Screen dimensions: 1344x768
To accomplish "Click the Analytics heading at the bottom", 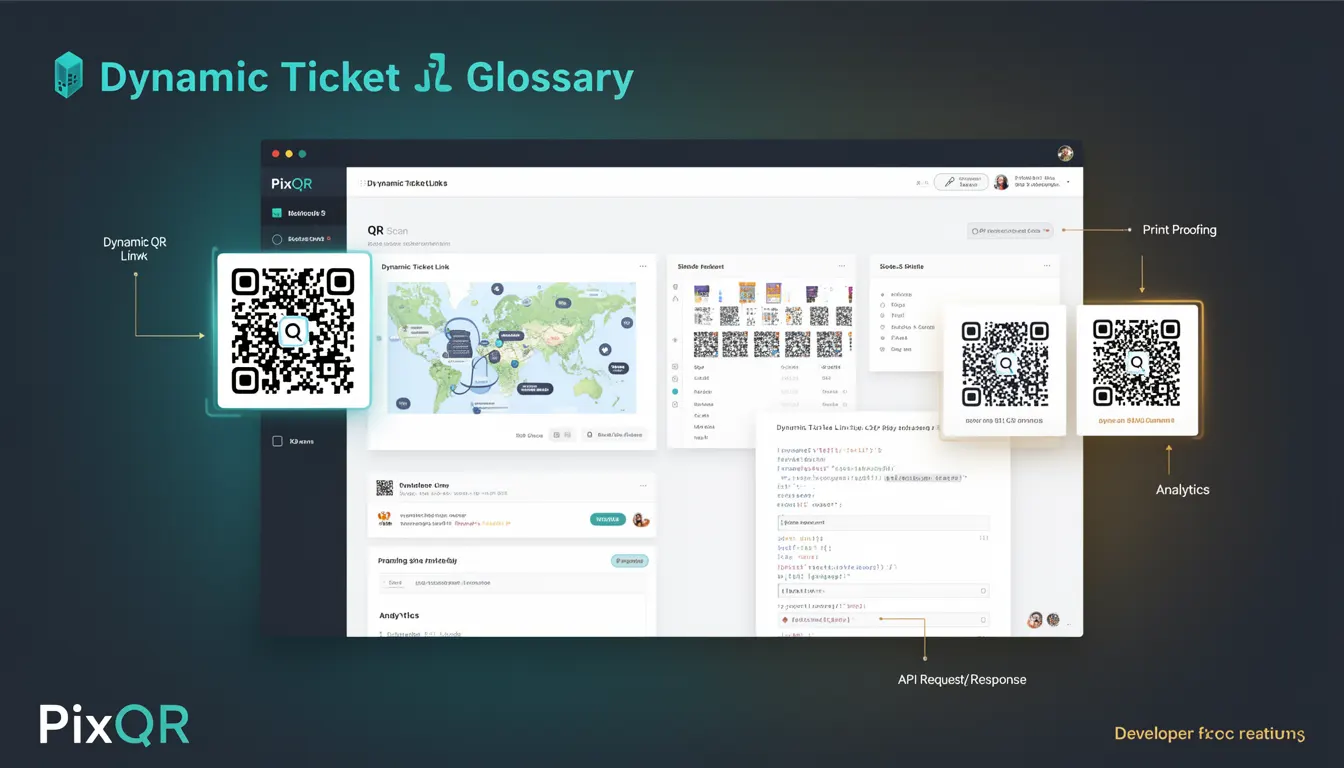I will 399,615.
